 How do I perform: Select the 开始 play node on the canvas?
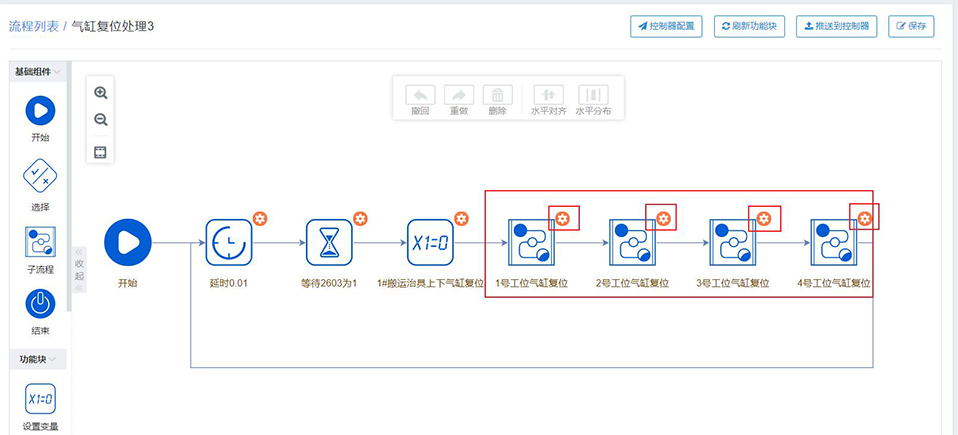[x=128, y=243]
